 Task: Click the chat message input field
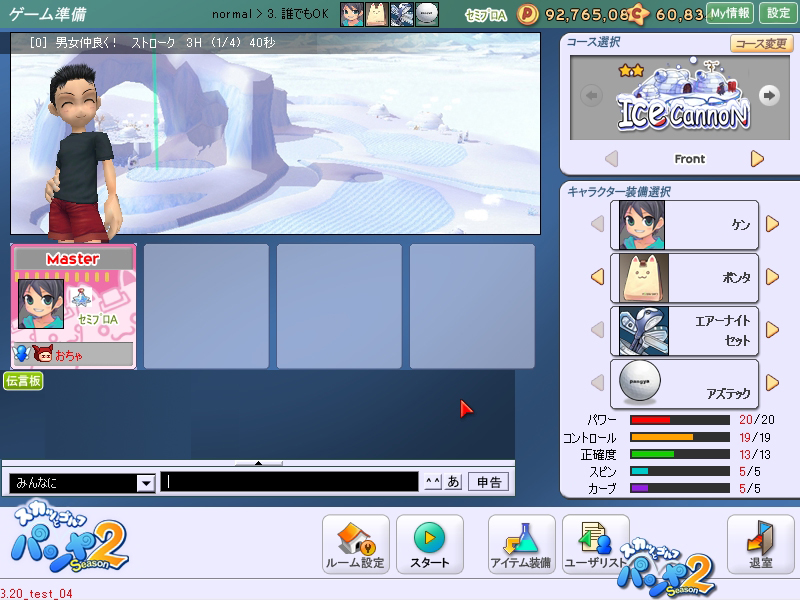click(x=290, y=482)
